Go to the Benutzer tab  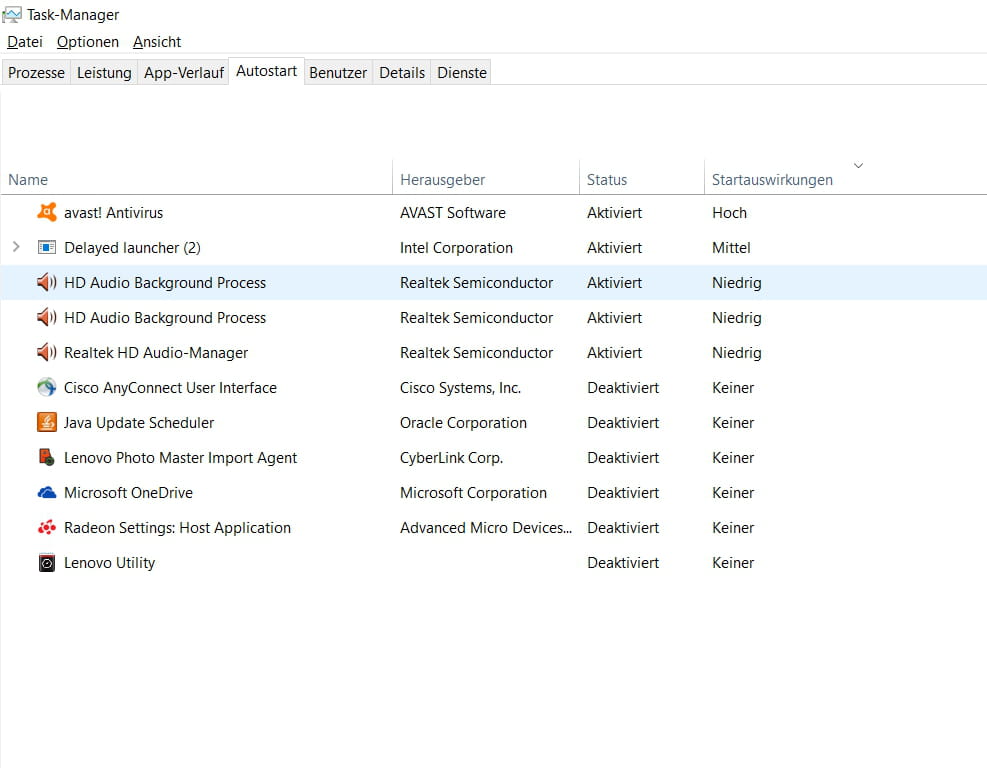pyautogui.click(x=338, y=73)
